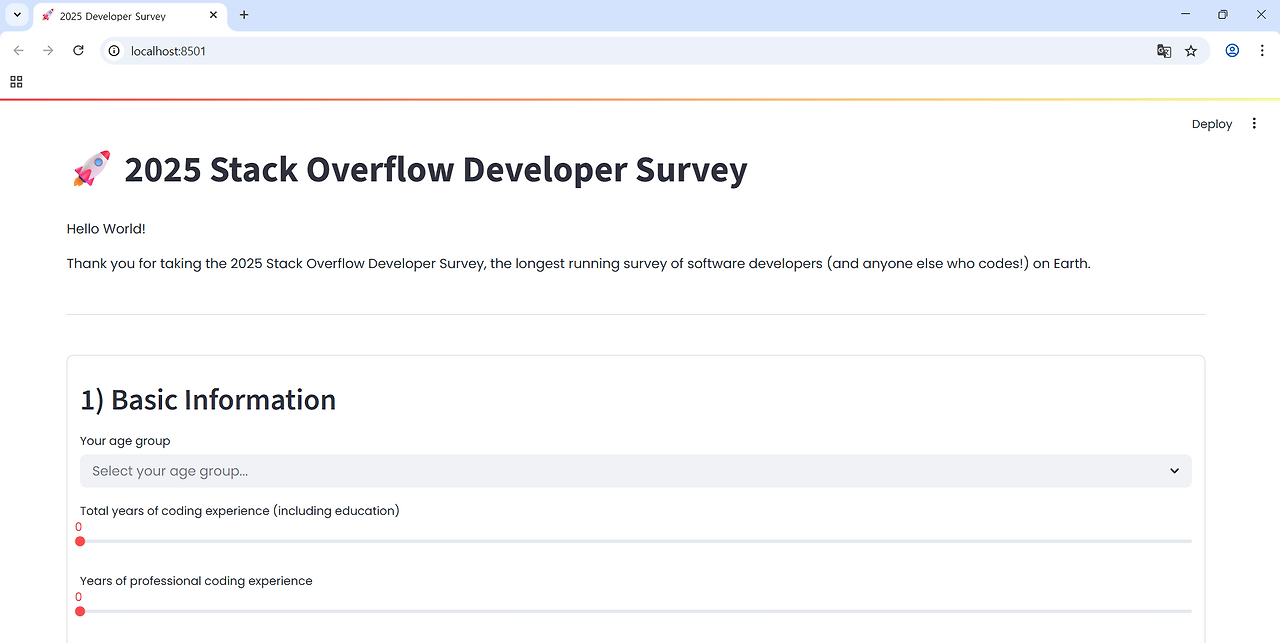The width and height of the screenshot is (1280, 643).
Task: Click the browser back arrow
Action: [x=18, y=50]
